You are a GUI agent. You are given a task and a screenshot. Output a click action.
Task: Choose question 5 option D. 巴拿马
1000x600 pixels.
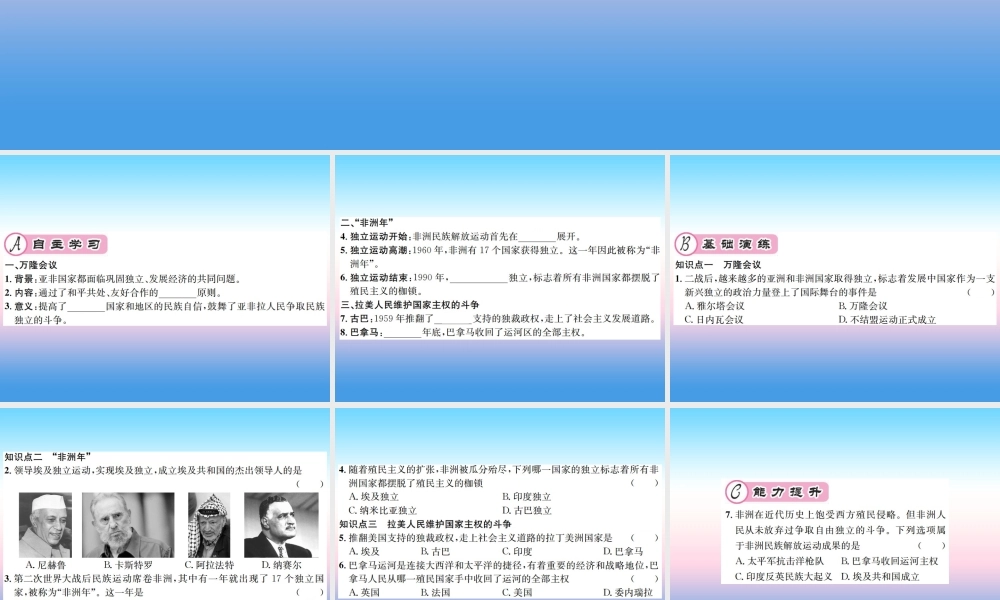click(623, 552)
